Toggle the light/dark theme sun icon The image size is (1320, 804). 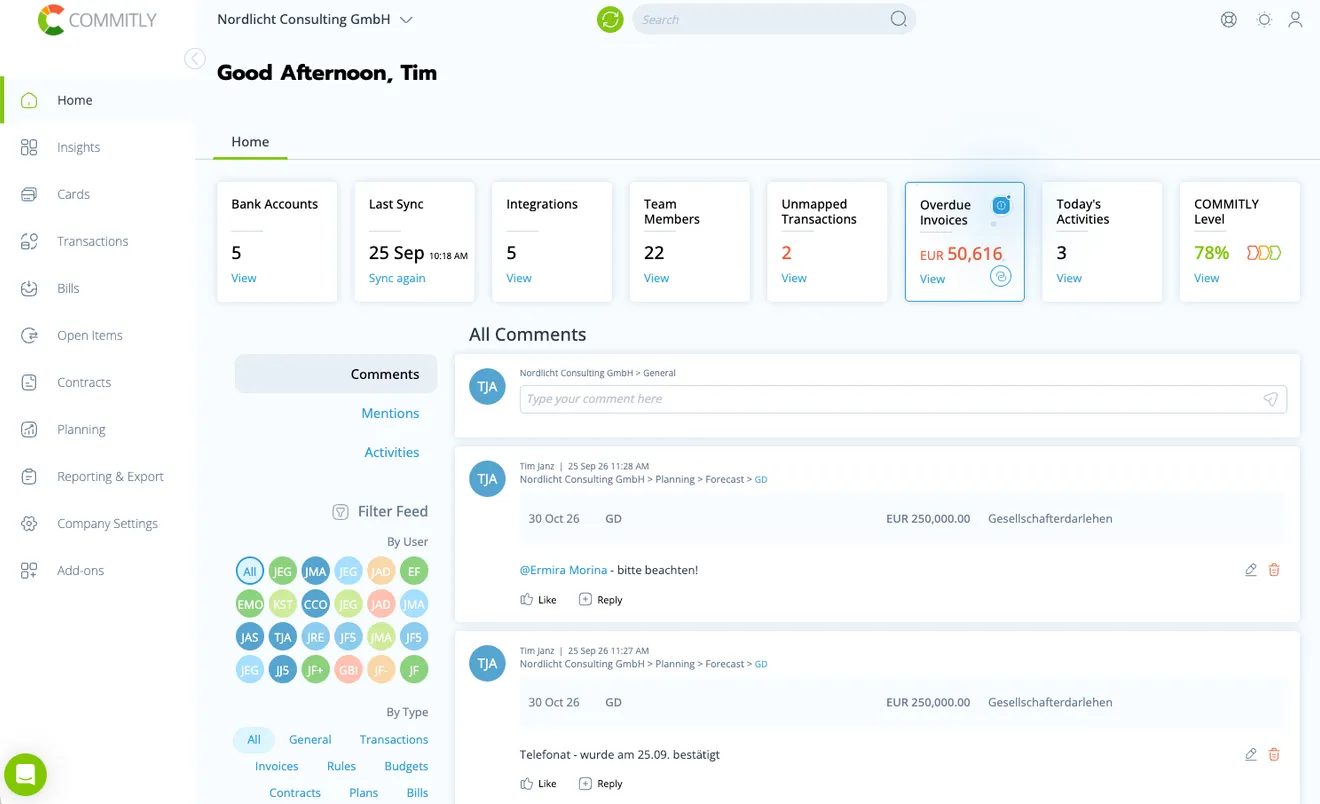[x=1264, y=19]
